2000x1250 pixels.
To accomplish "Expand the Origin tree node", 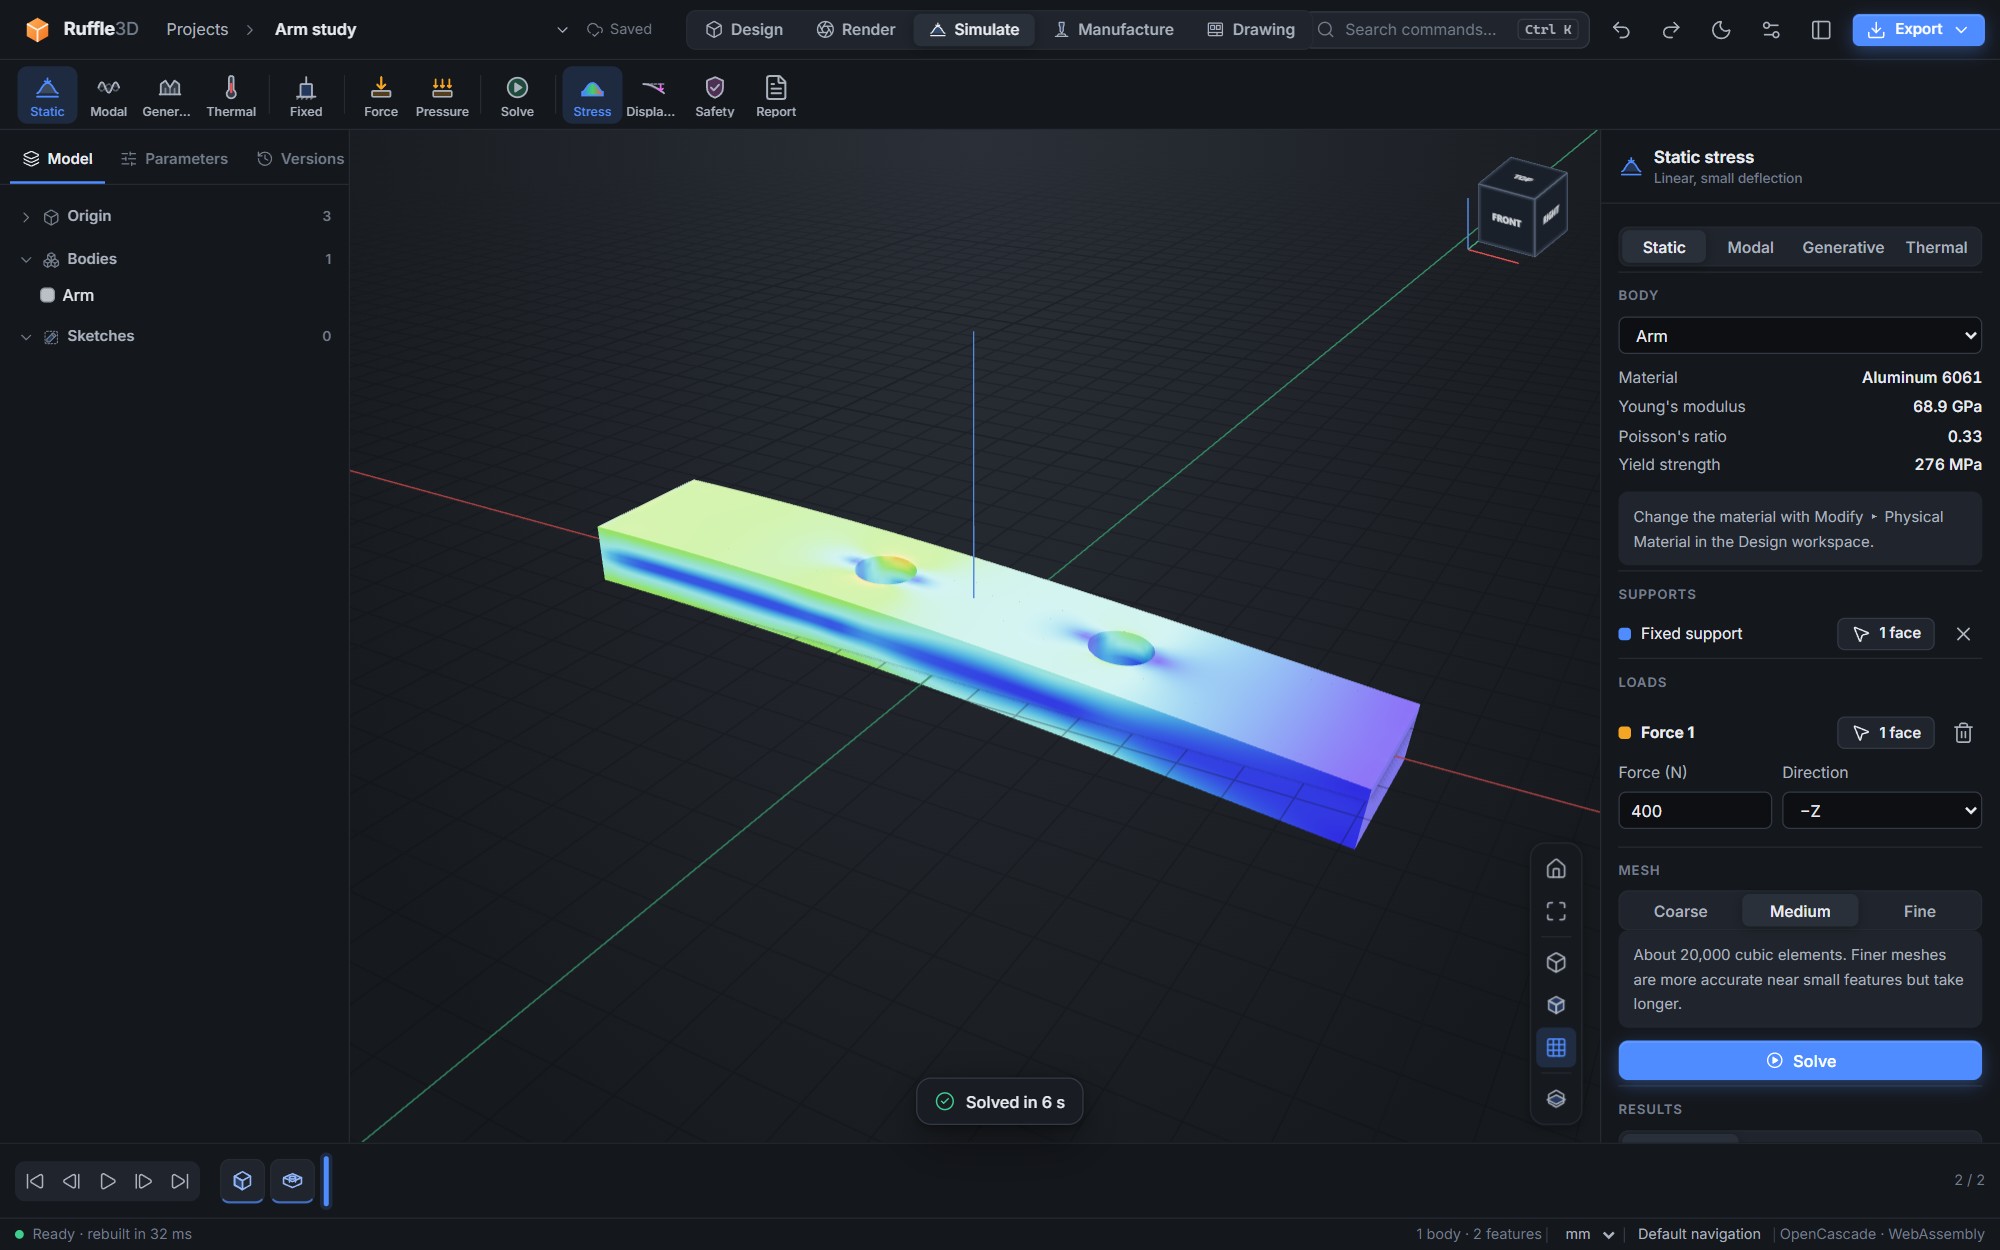I will click(26, 217).
